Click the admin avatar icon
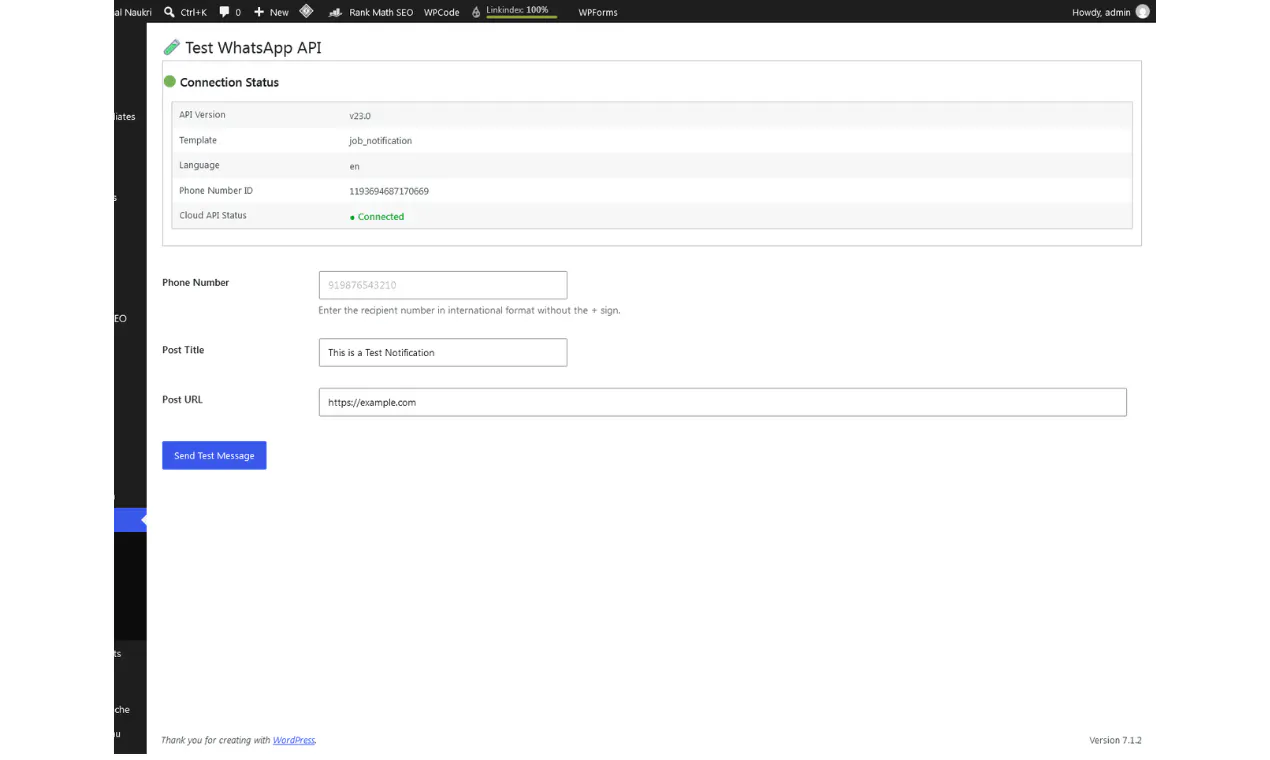Image resolution: width=1270 pixels, height=760 pixels. pyautogui.click(x=1142, y=12)
